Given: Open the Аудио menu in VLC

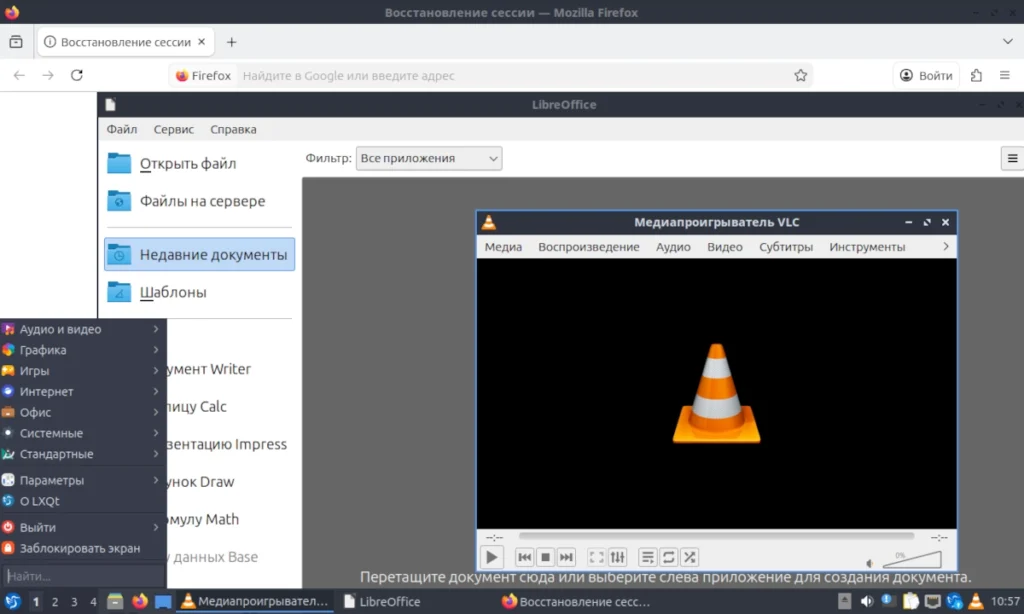Looking at the screenshot, I should pyautogui.click(x=673, y=247).
